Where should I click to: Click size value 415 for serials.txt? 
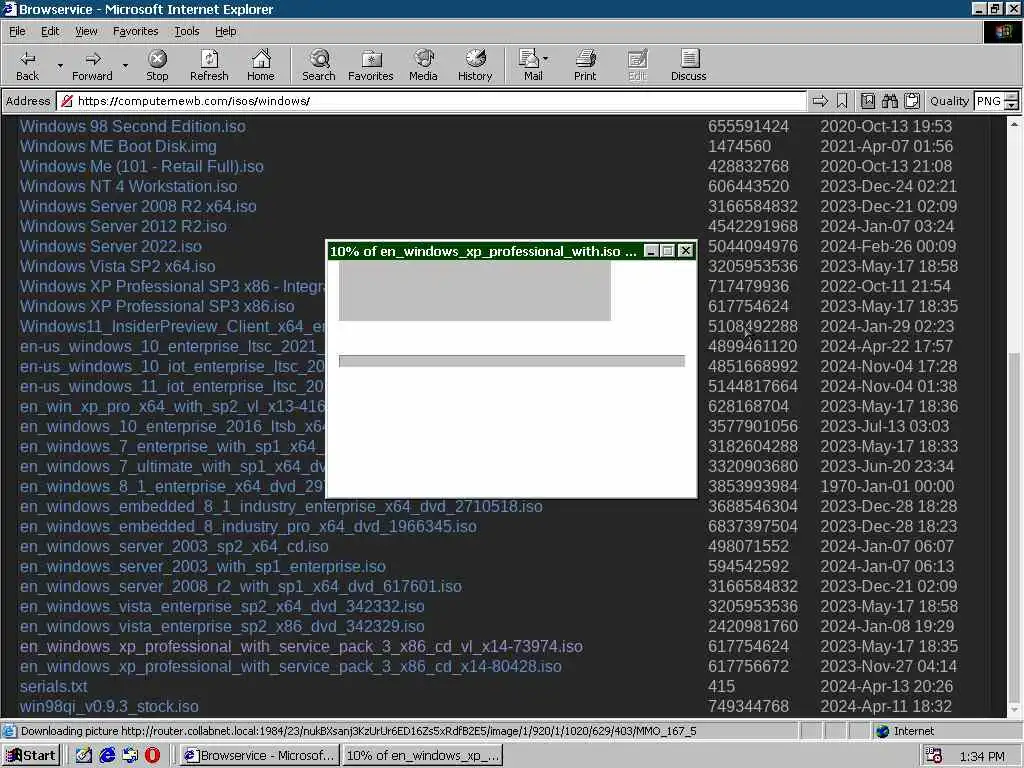[x=722, y=686]
